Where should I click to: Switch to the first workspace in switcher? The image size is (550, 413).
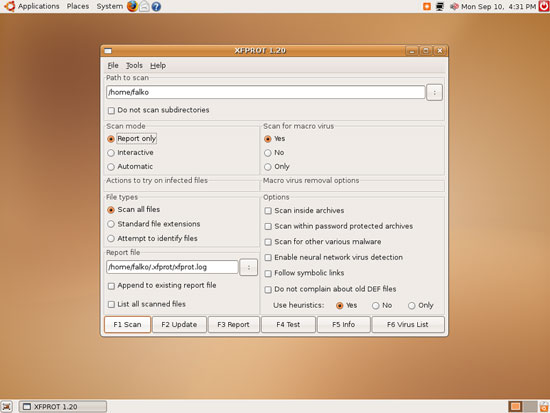[x=515, y=407]
